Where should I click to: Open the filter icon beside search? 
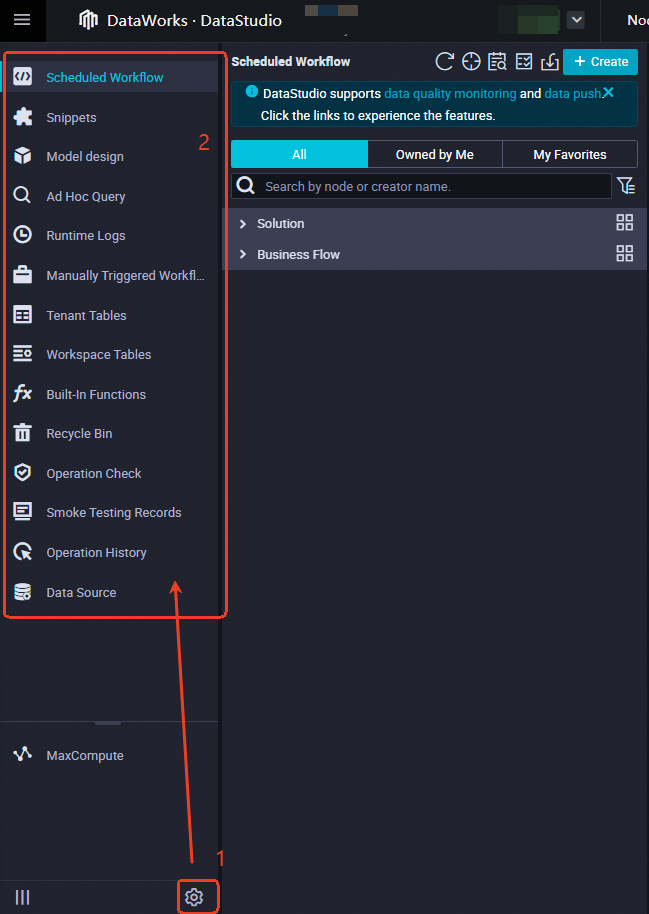tap(626, 185)
